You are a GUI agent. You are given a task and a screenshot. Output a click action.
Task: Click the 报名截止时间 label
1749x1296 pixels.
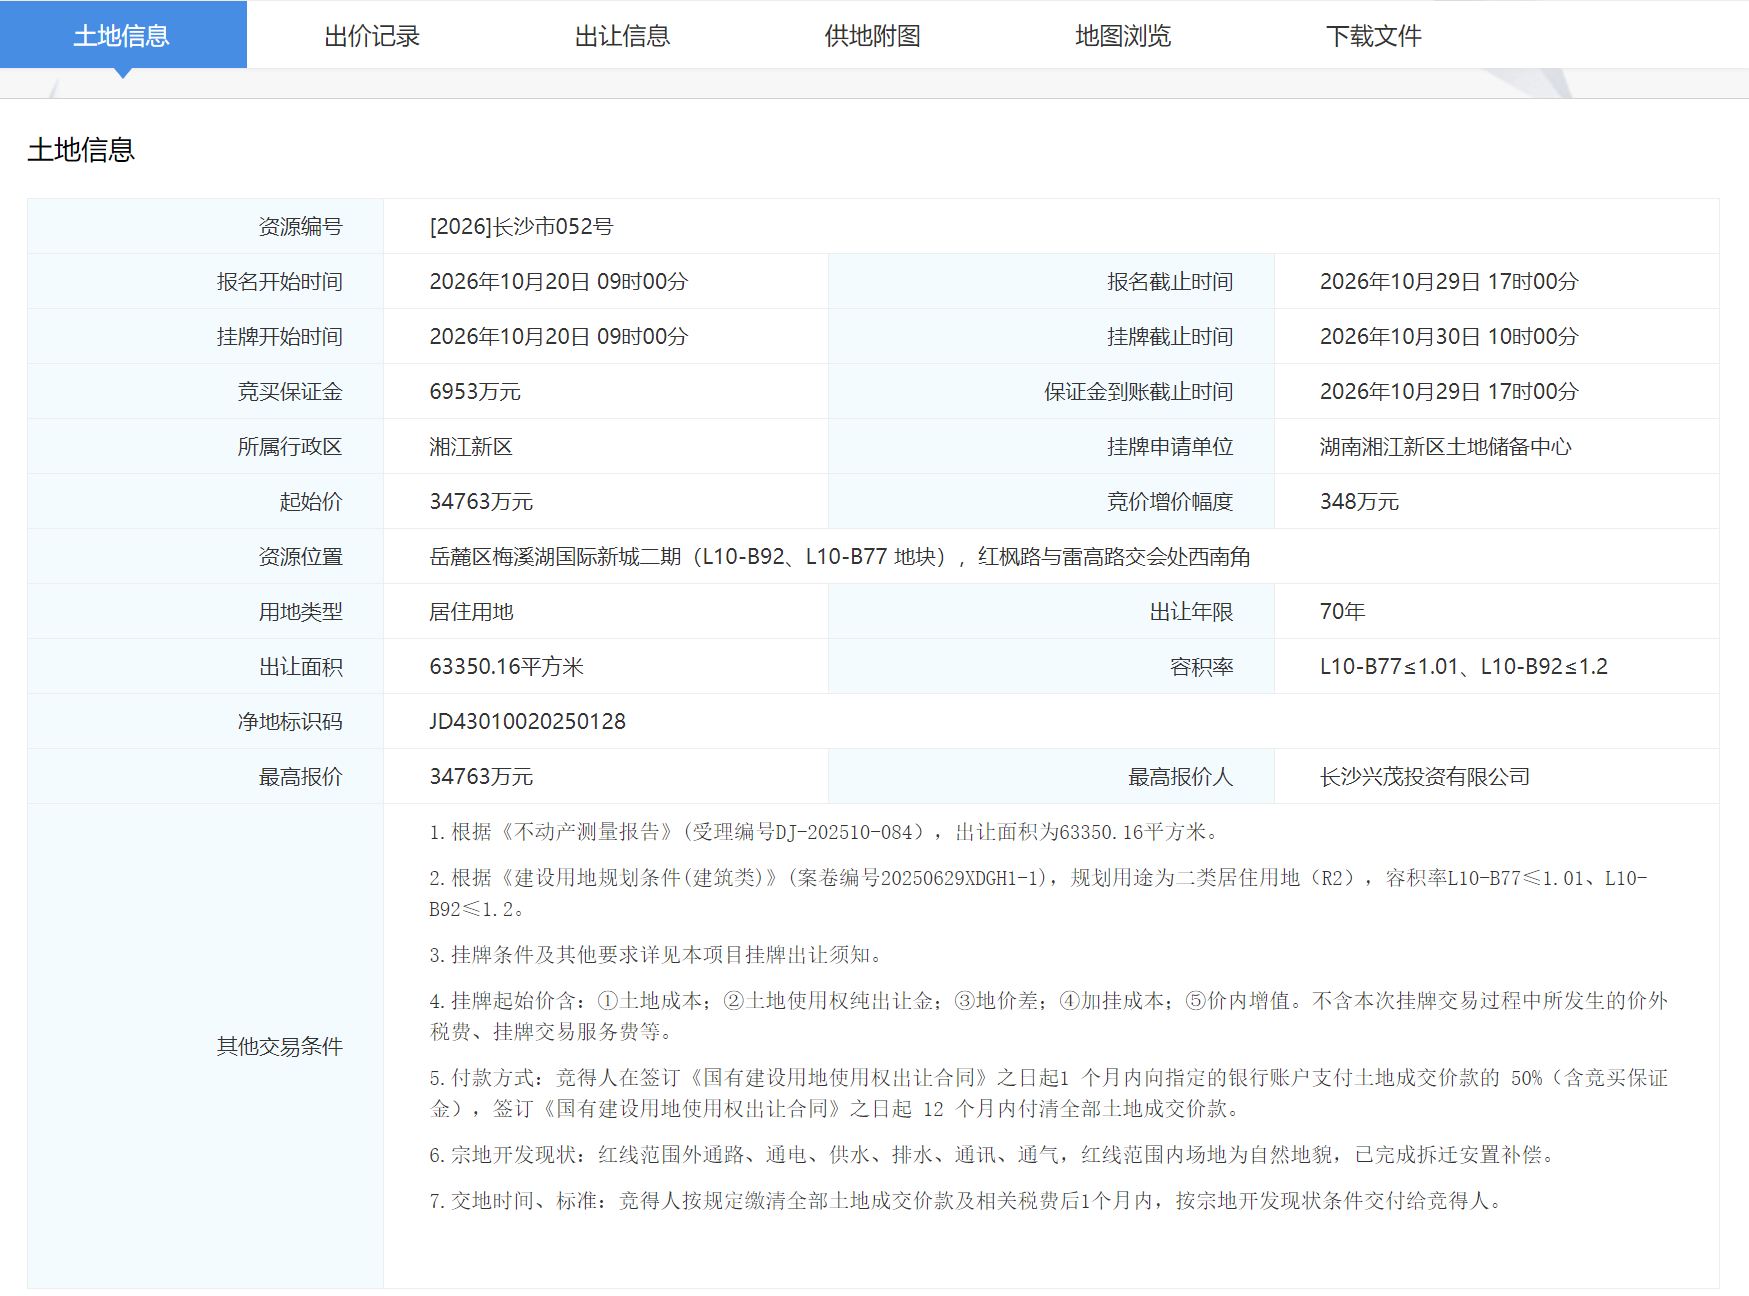click(x=1170, y=282)
